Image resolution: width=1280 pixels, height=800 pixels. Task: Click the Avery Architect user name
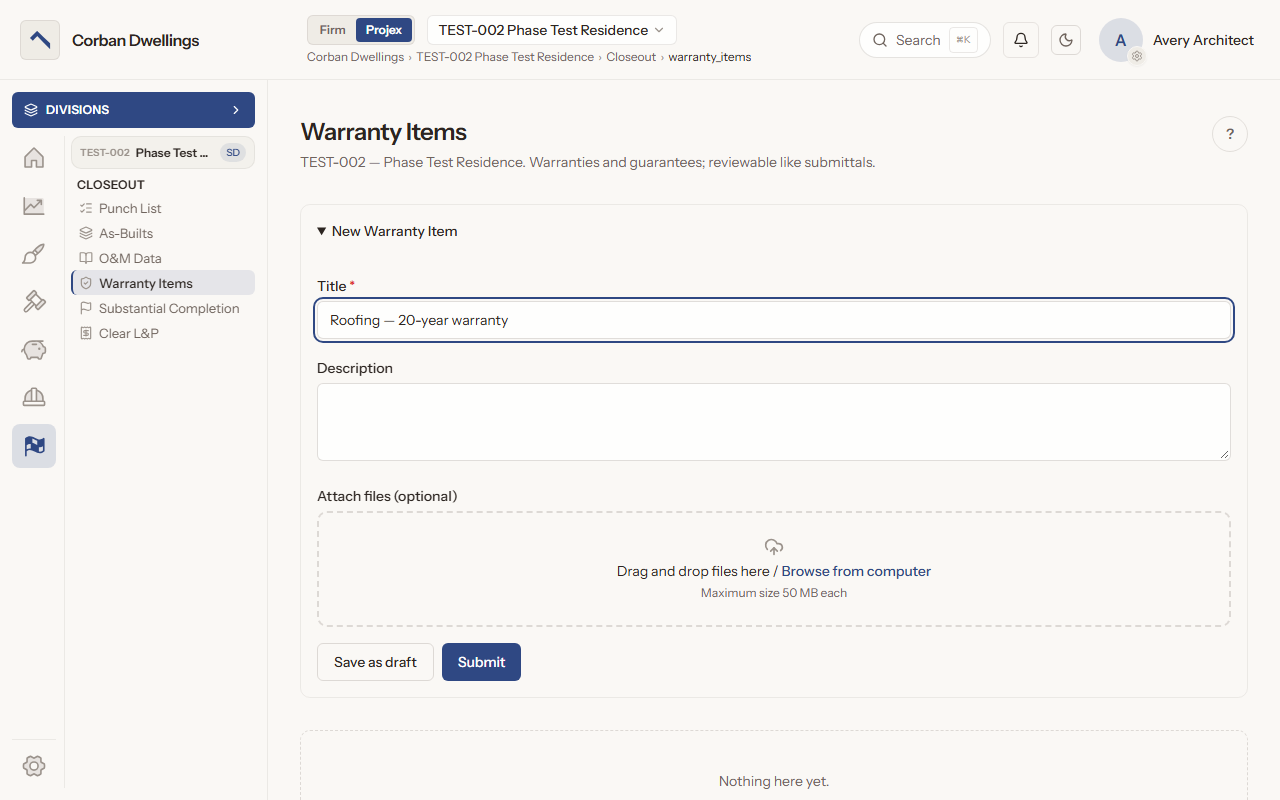(1203, 40)
